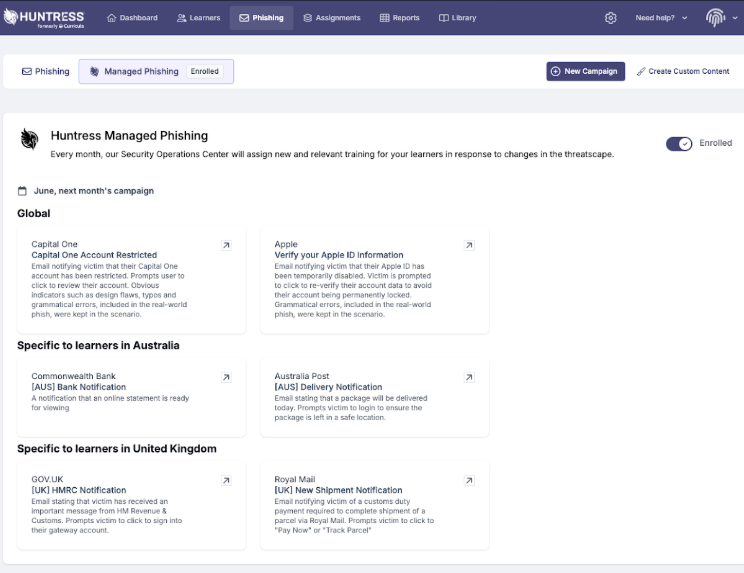
Task: Open Commonwealth Bank scenario preview arrow
Action: 226,377
